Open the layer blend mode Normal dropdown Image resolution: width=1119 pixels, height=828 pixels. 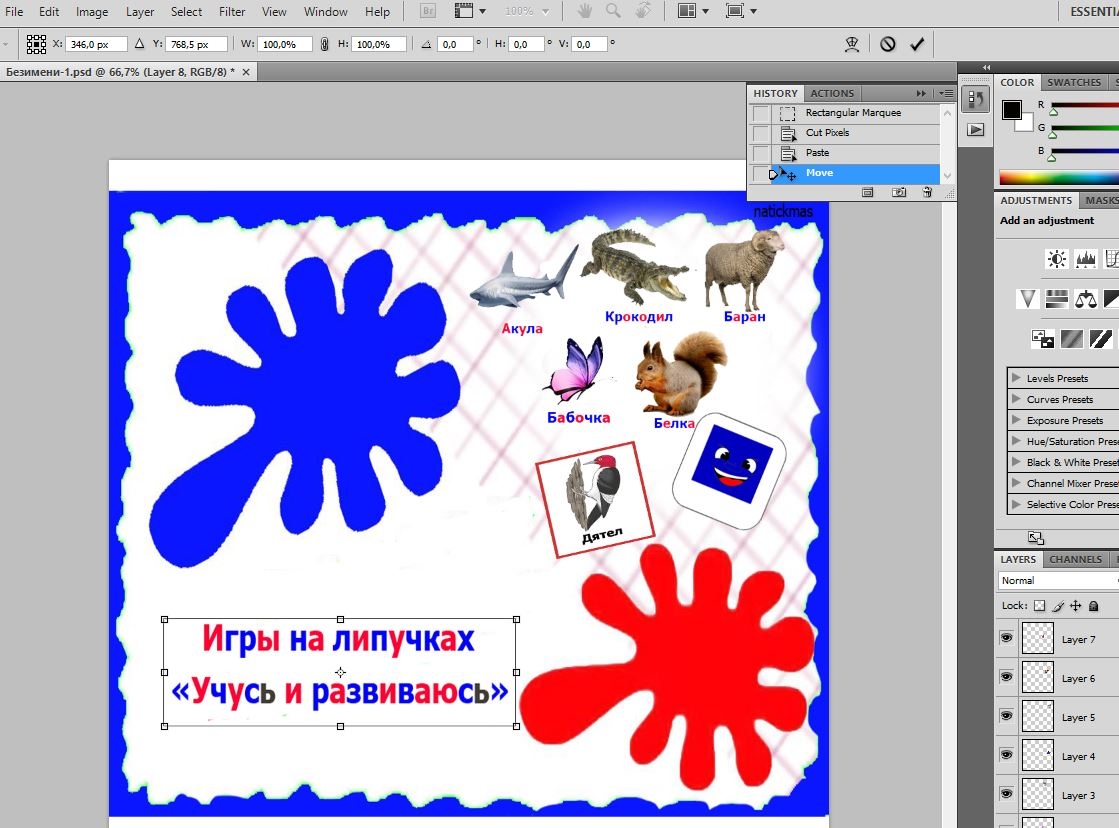coord(1058,580)
